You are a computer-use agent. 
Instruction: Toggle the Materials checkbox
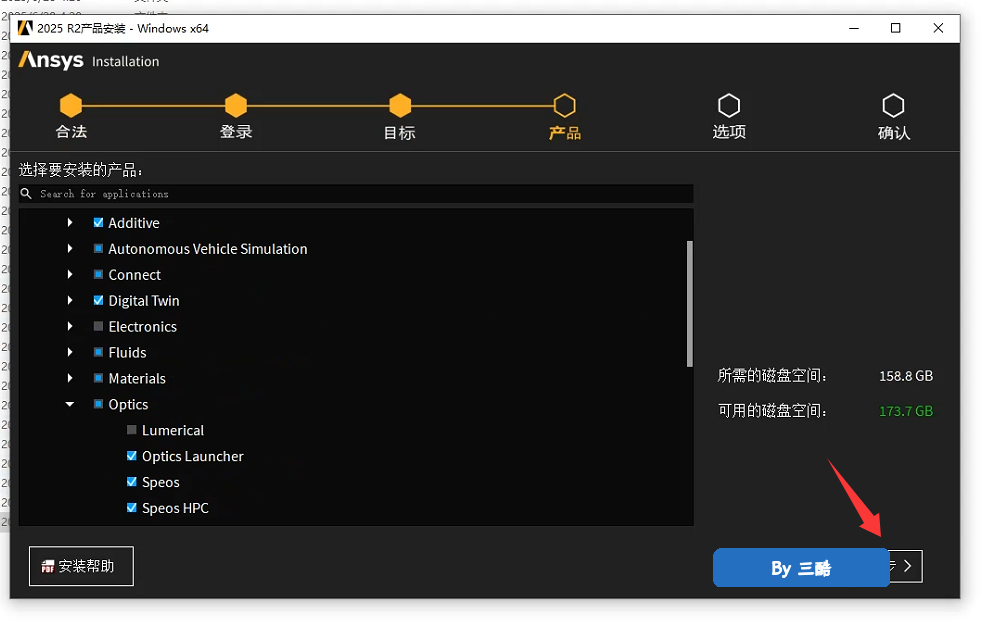coord(98,378)
